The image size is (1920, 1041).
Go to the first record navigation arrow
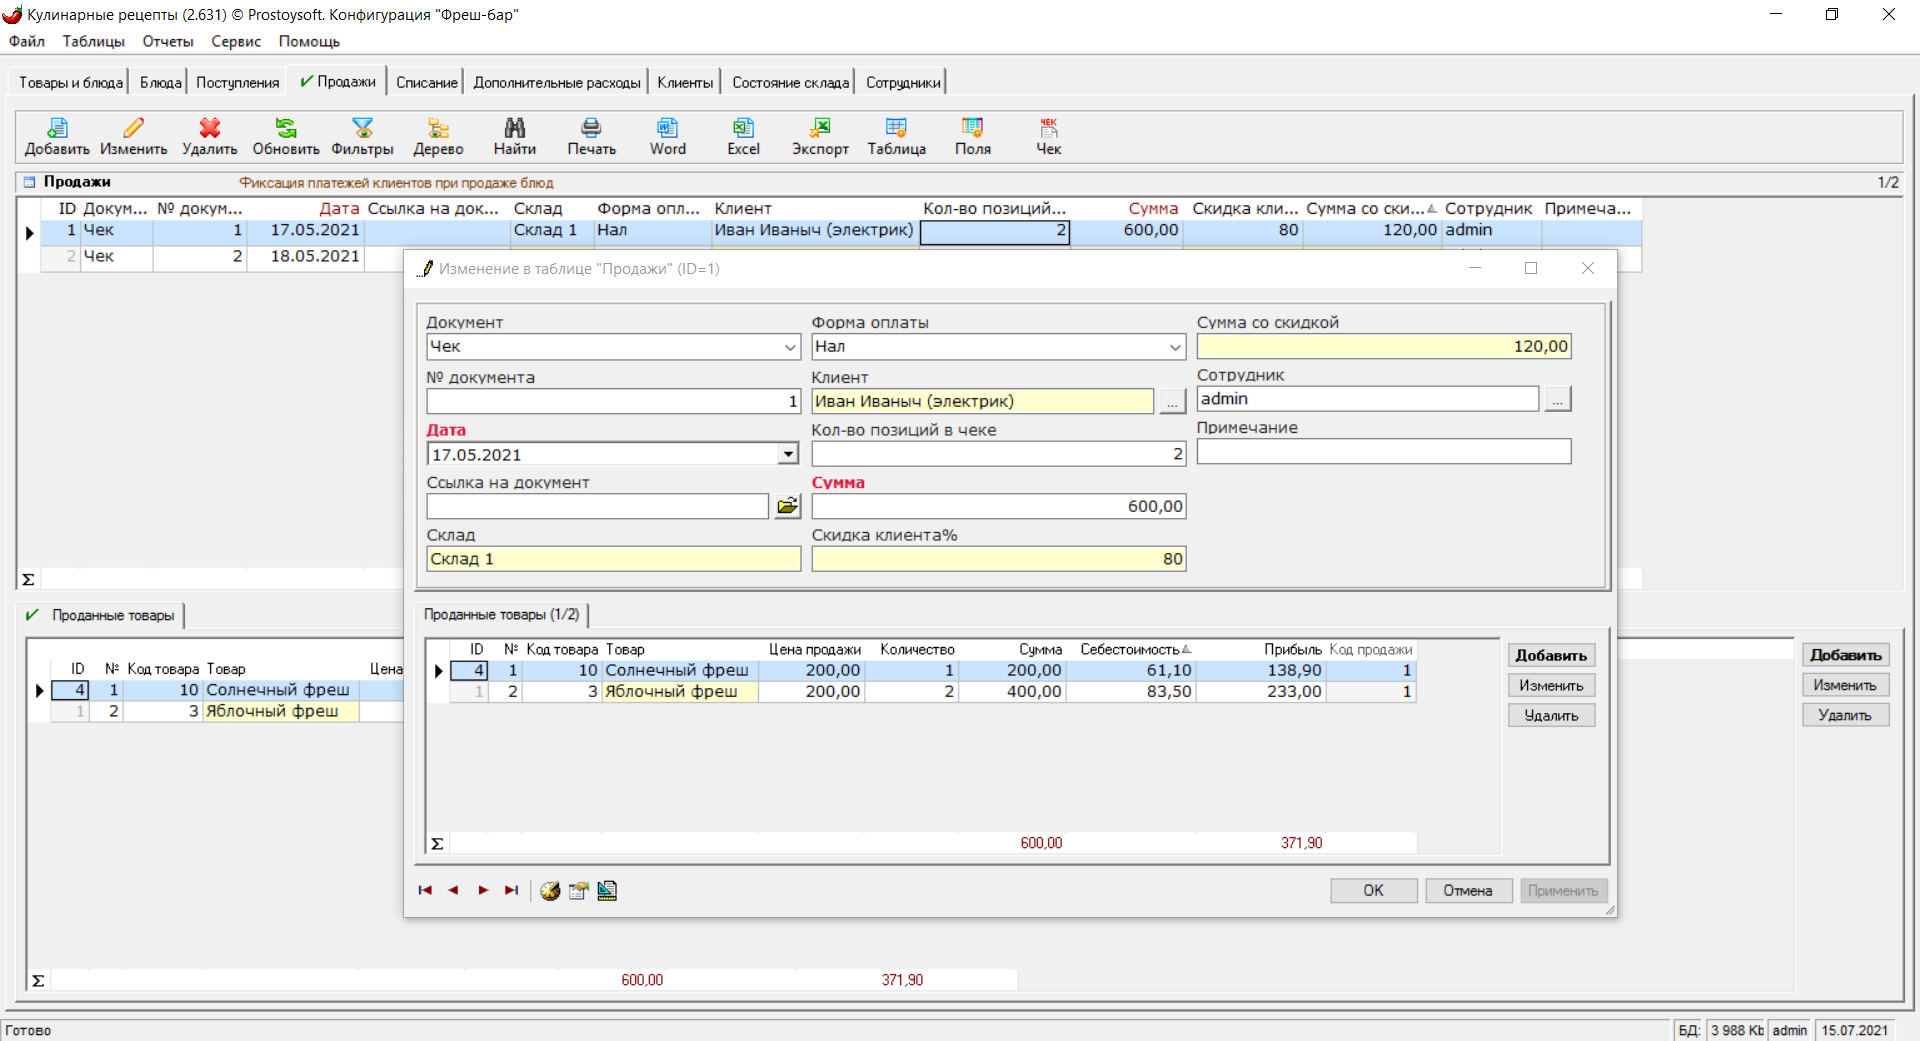[x=425, y=891]
